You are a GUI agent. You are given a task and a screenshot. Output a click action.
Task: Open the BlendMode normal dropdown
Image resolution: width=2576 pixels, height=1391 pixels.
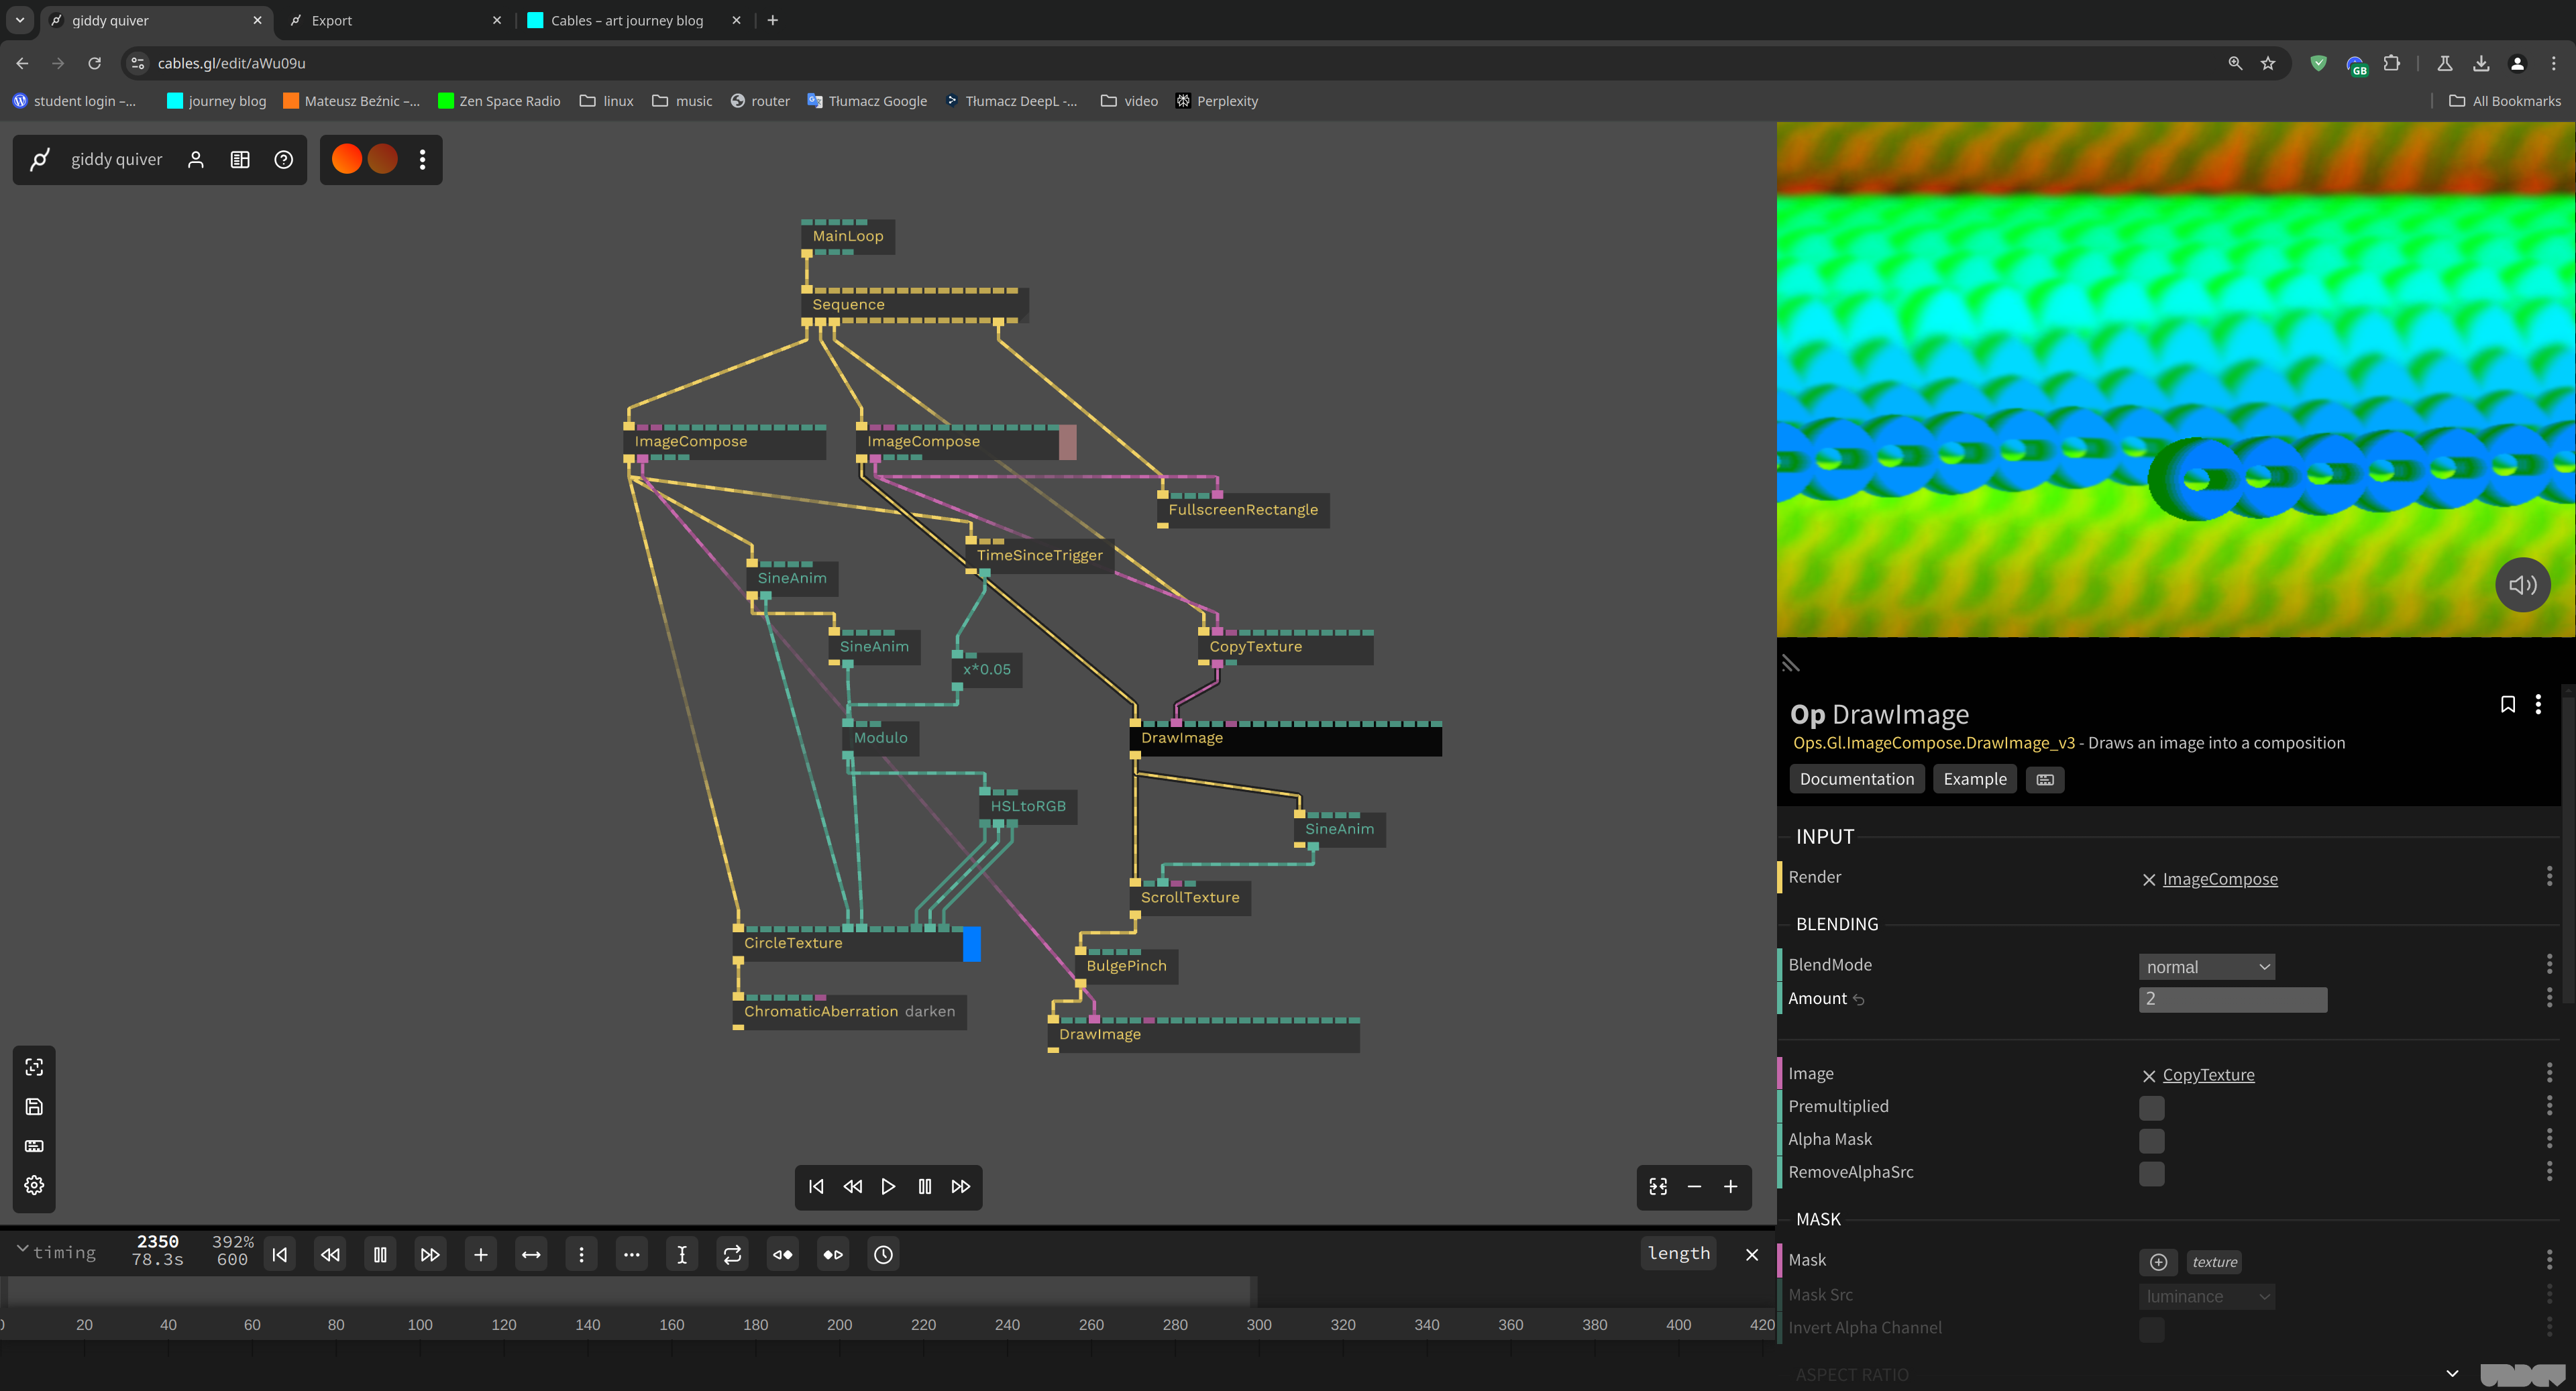pyautogui.click(x=2207, y=967)
